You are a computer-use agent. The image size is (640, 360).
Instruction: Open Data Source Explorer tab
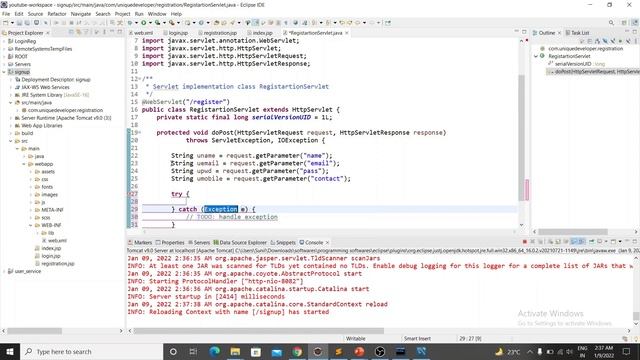coord(240,242)
